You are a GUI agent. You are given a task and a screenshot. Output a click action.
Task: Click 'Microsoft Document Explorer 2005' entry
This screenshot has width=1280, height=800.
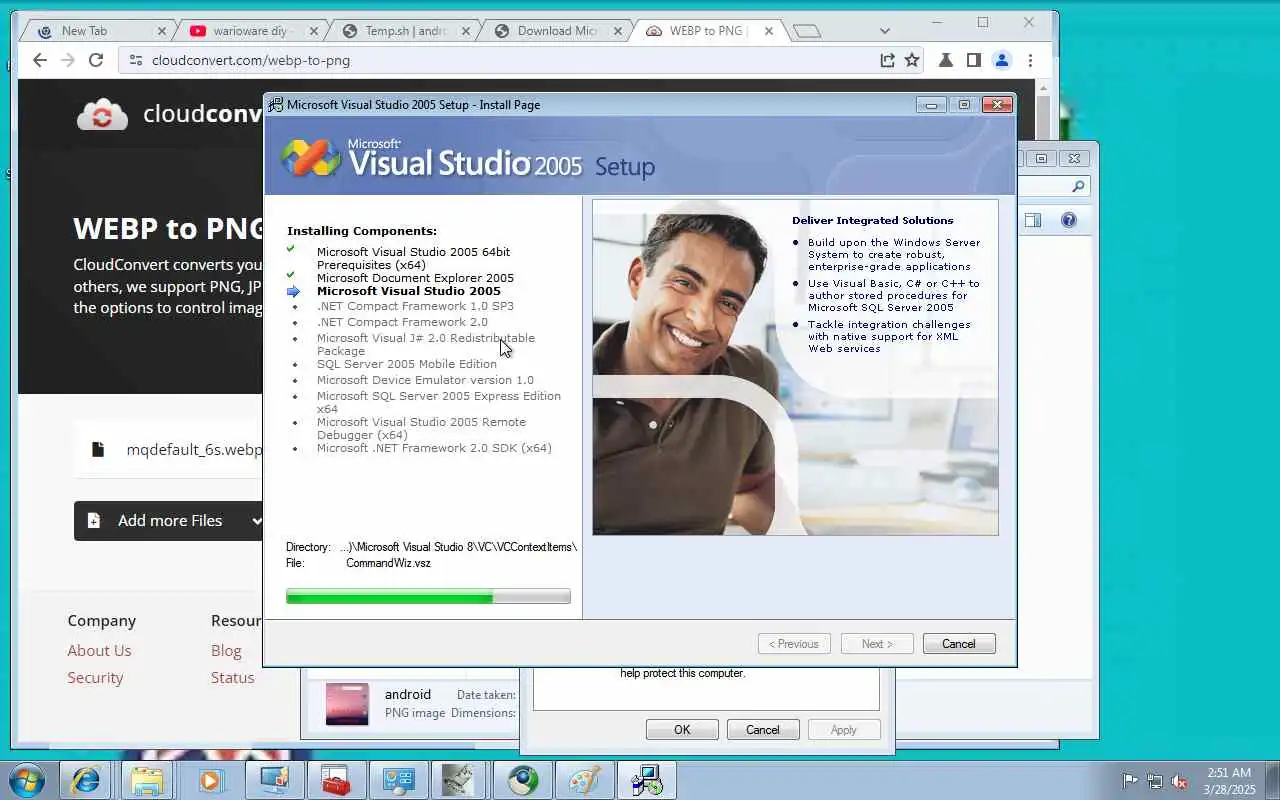click(415, 278)
